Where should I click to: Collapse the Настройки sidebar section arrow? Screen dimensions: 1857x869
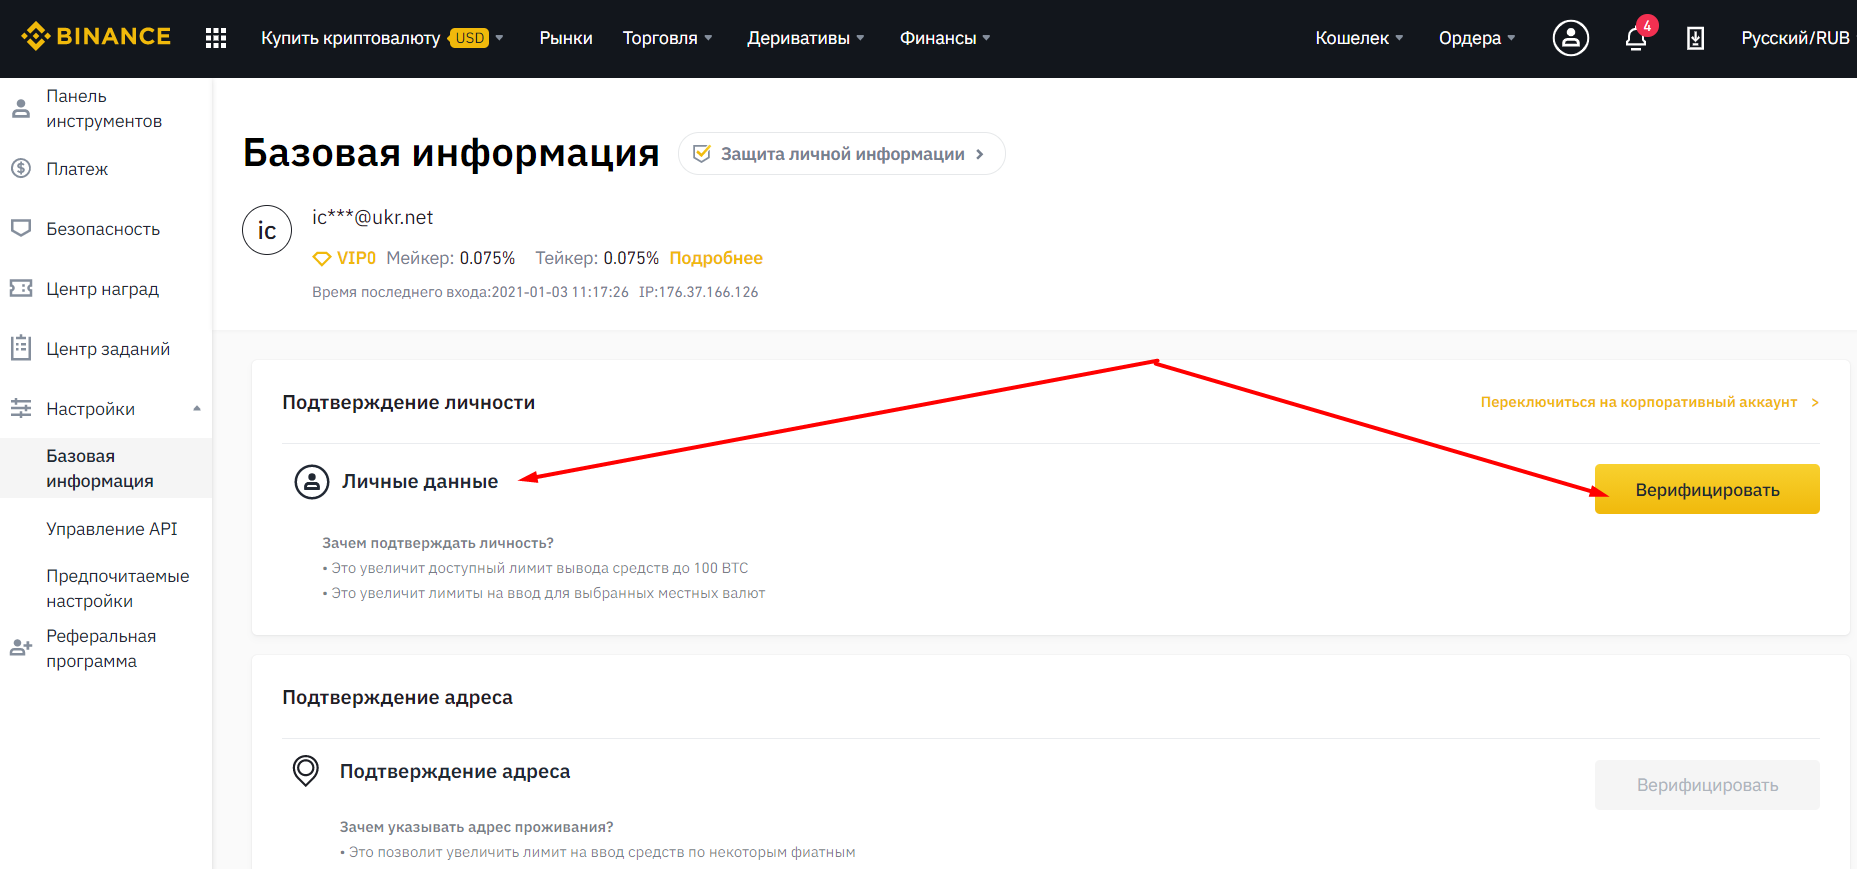(197, 408)
